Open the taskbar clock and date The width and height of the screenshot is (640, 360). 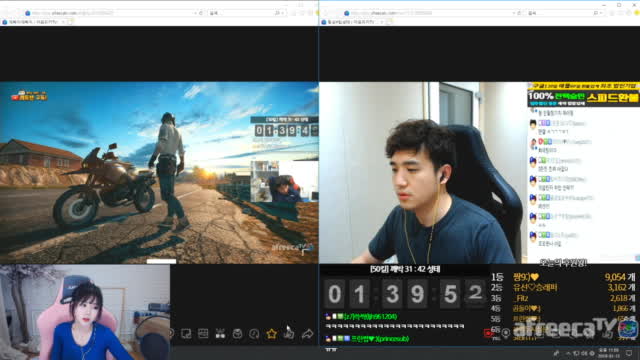pyautogui.click(x=608, y=353)
